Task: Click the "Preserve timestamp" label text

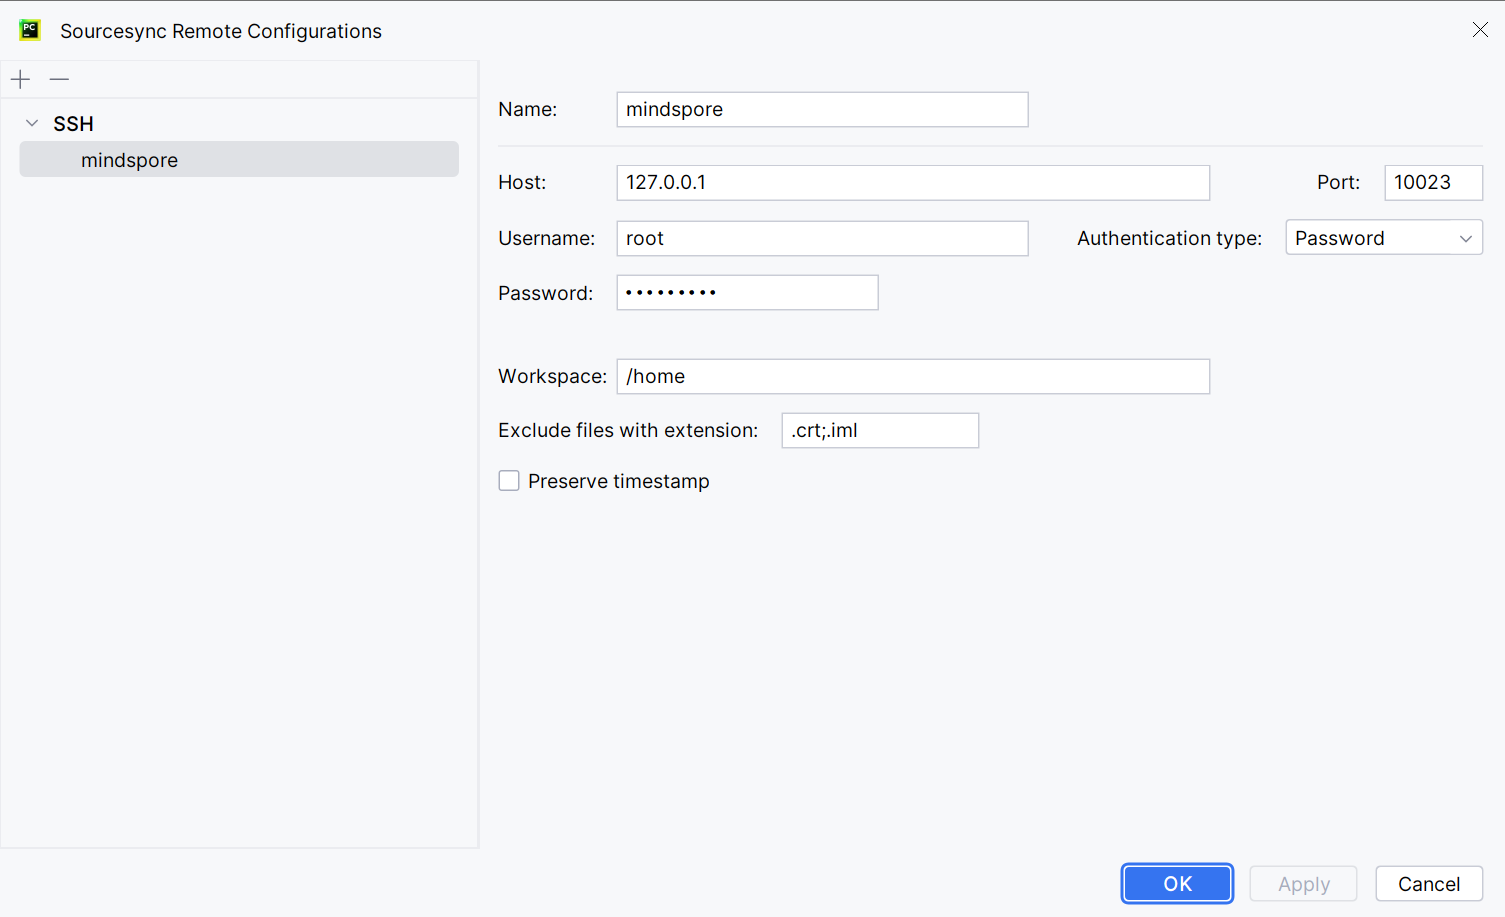Action: pos(619,481)
